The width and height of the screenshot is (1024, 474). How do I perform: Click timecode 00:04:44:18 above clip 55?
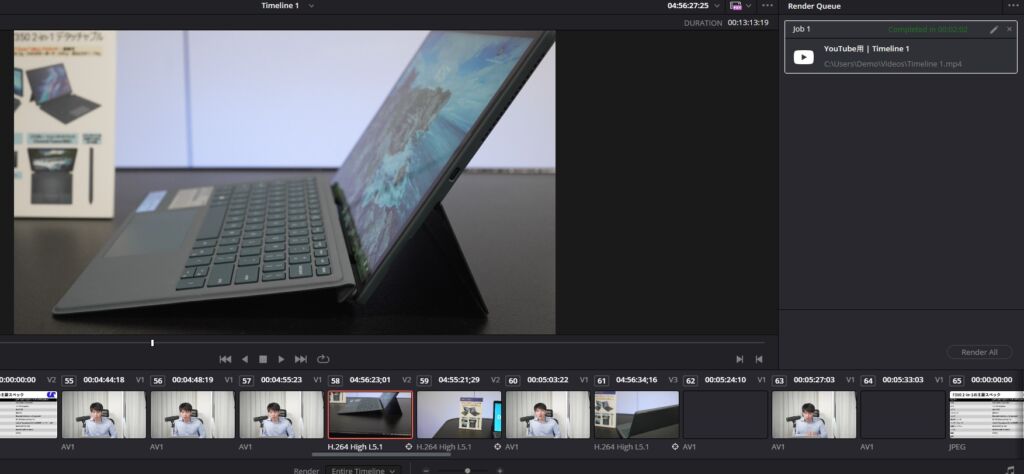point(104,380)
